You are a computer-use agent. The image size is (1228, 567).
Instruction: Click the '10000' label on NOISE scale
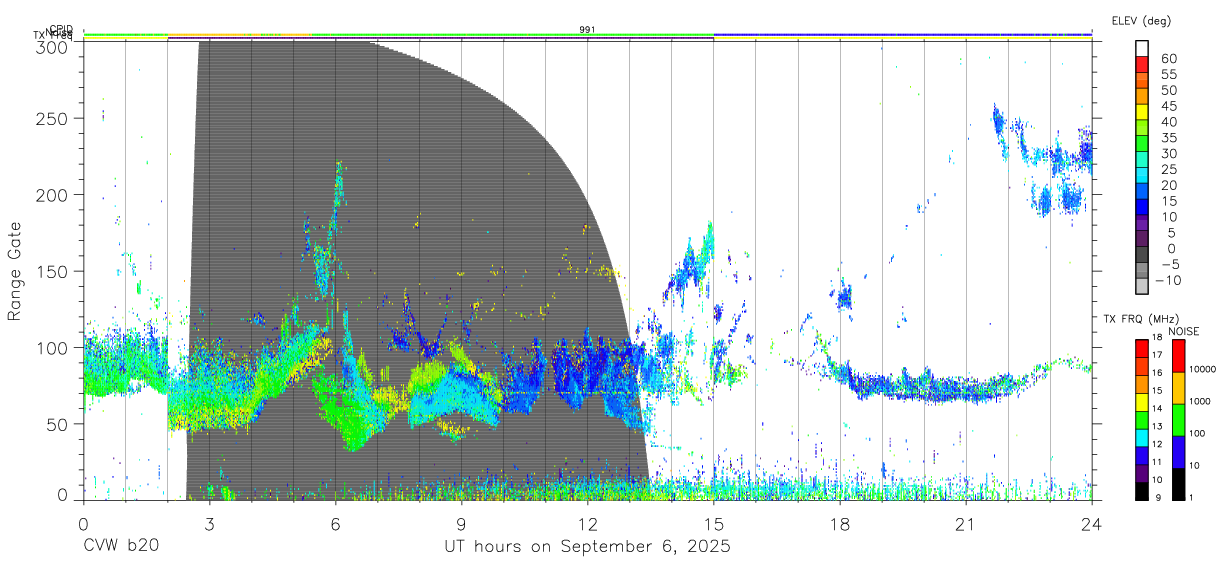point(1203,369)
